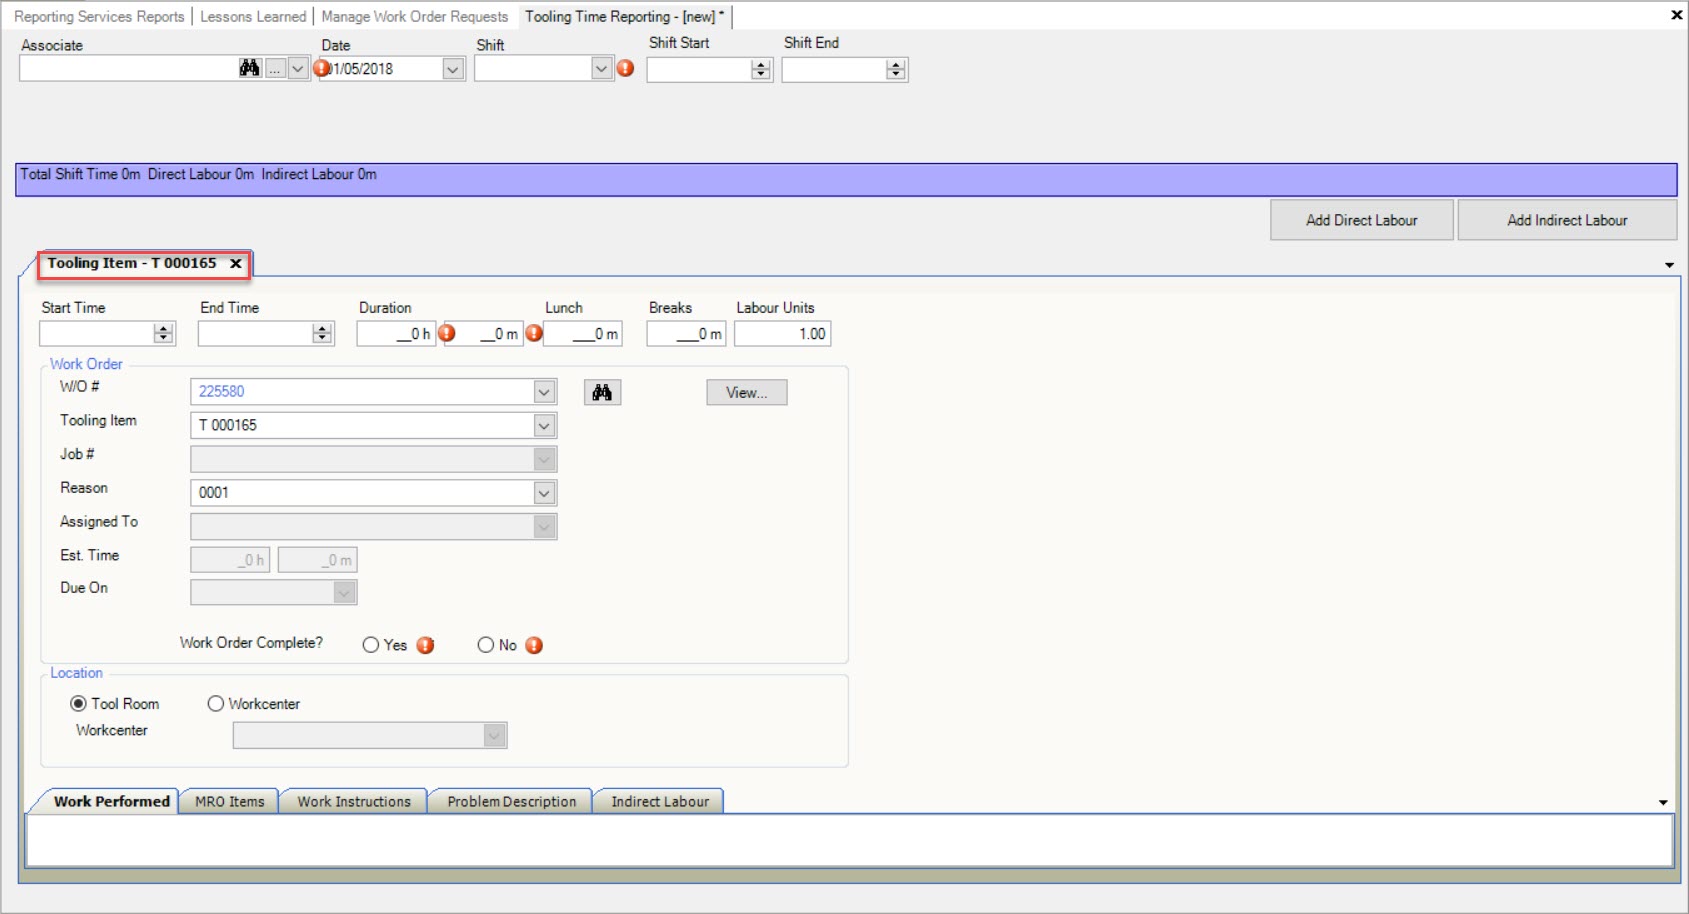1689x914 pixels.
Task: Click warning icon beside No option
Action: pyautogui.click(x=534, y=645)
